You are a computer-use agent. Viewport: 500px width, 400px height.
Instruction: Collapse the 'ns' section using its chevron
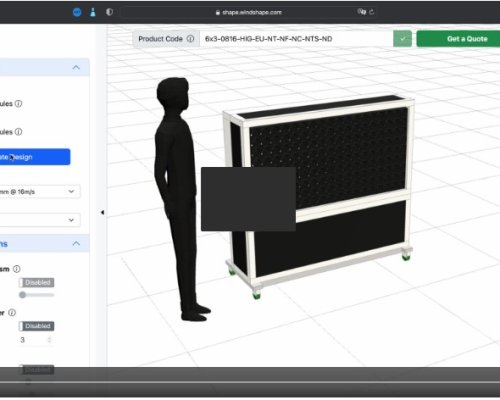76,243
